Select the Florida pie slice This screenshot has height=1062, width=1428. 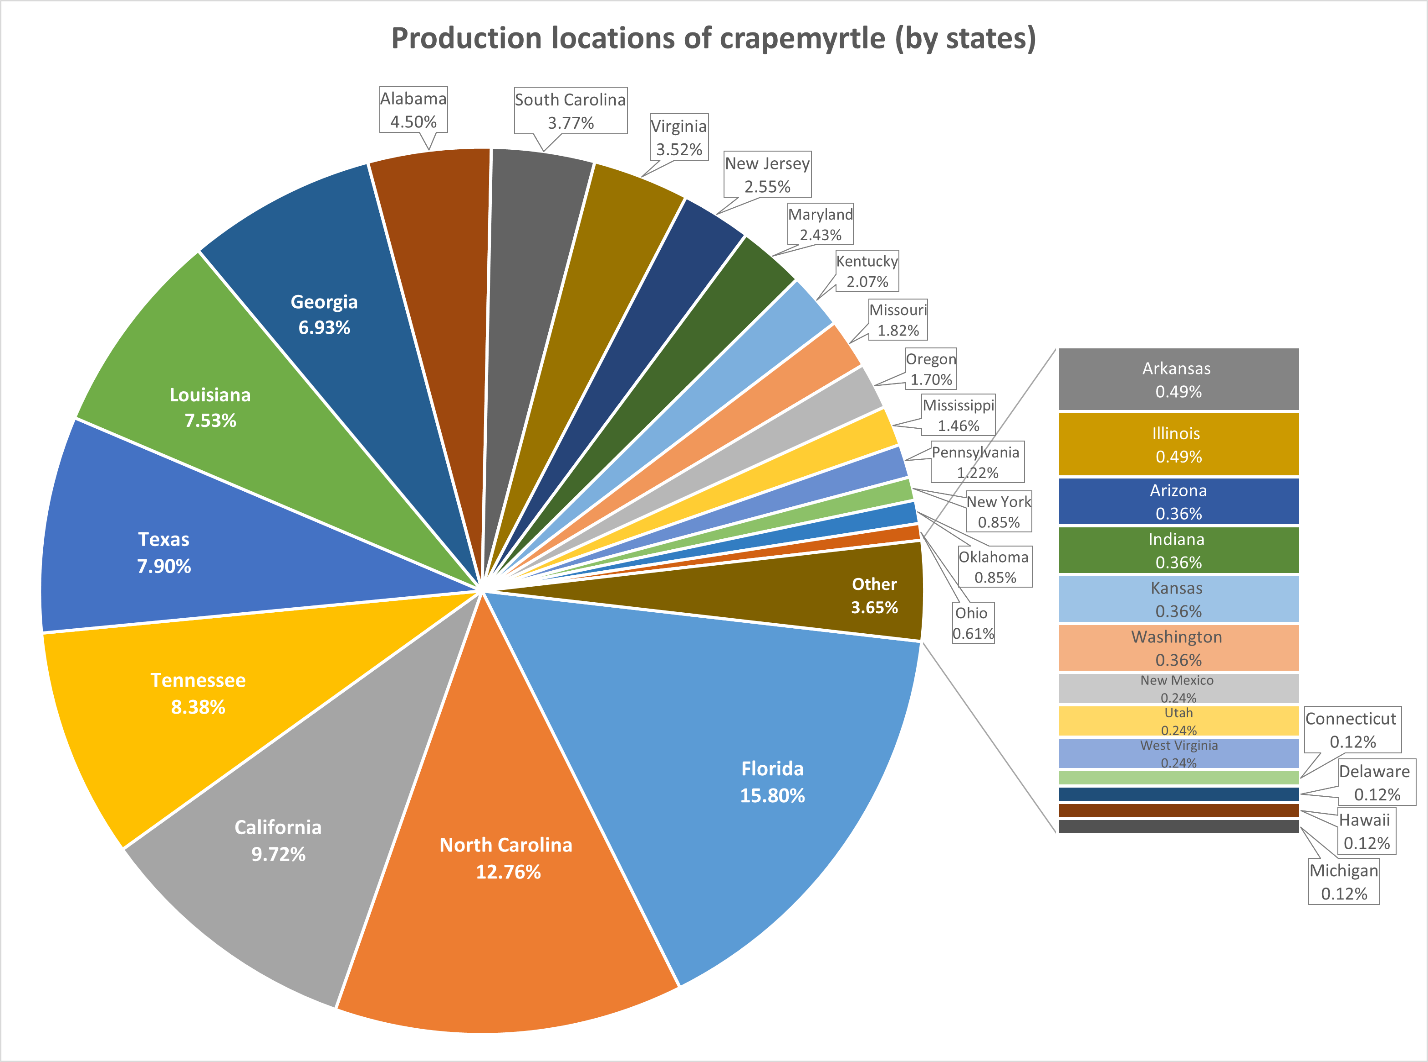coord(772,782)
